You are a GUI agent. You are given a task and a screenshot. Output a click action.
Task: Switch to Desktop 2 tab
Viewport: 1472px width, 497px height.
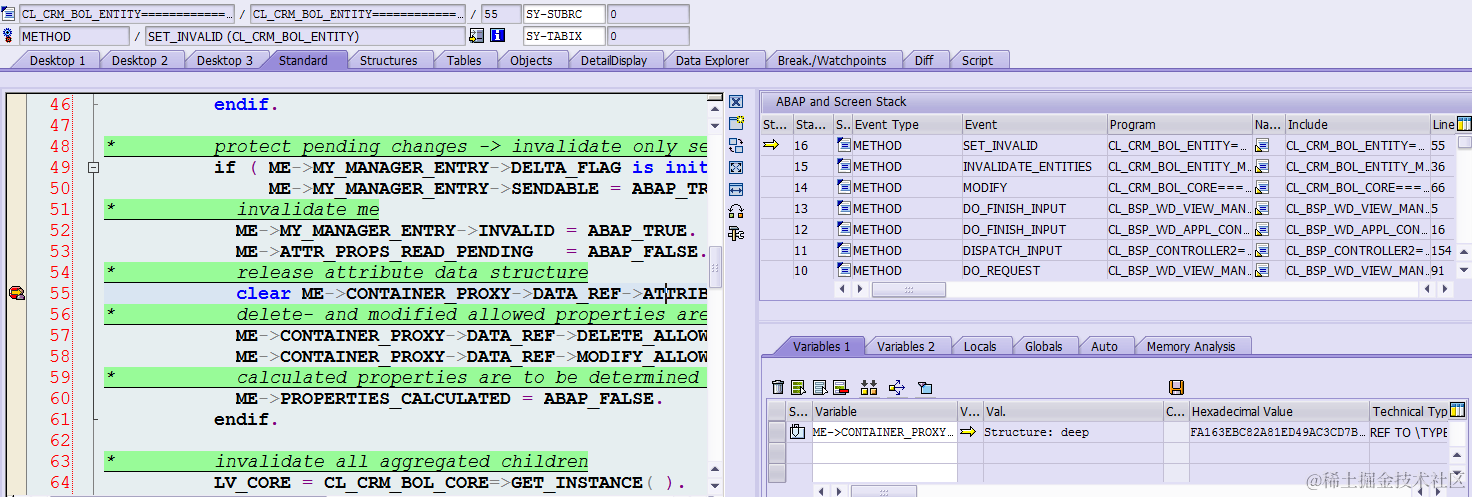pyautogui.click(x=139, y=60)
